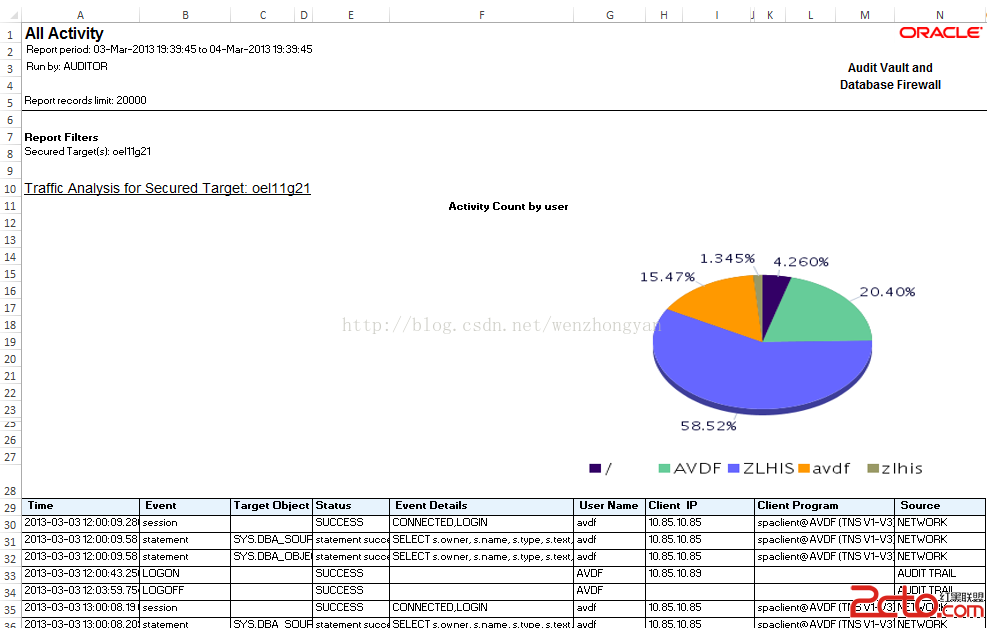
Task: Click the 'Client IP' table header
Action: click(x=700, y=506)
